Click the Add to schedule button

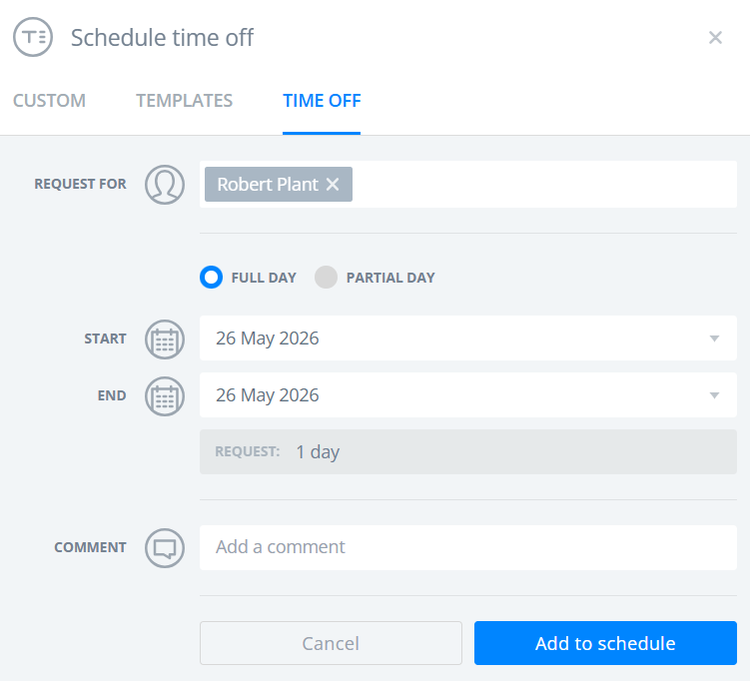(605, 643)
